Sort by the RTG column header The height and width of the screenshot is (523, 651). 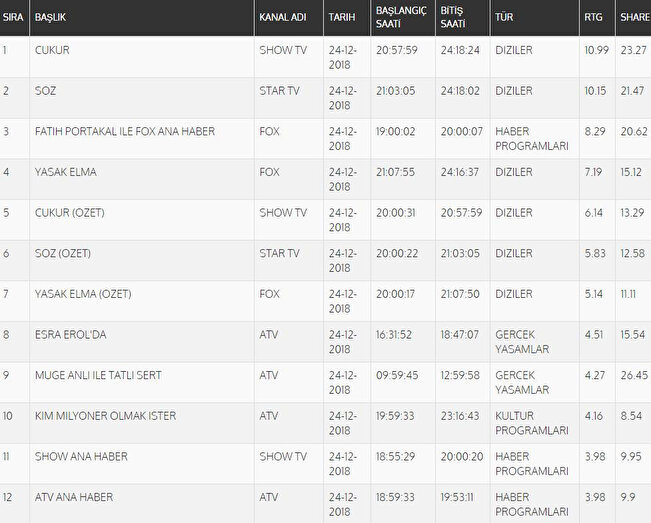coord(593,18)
